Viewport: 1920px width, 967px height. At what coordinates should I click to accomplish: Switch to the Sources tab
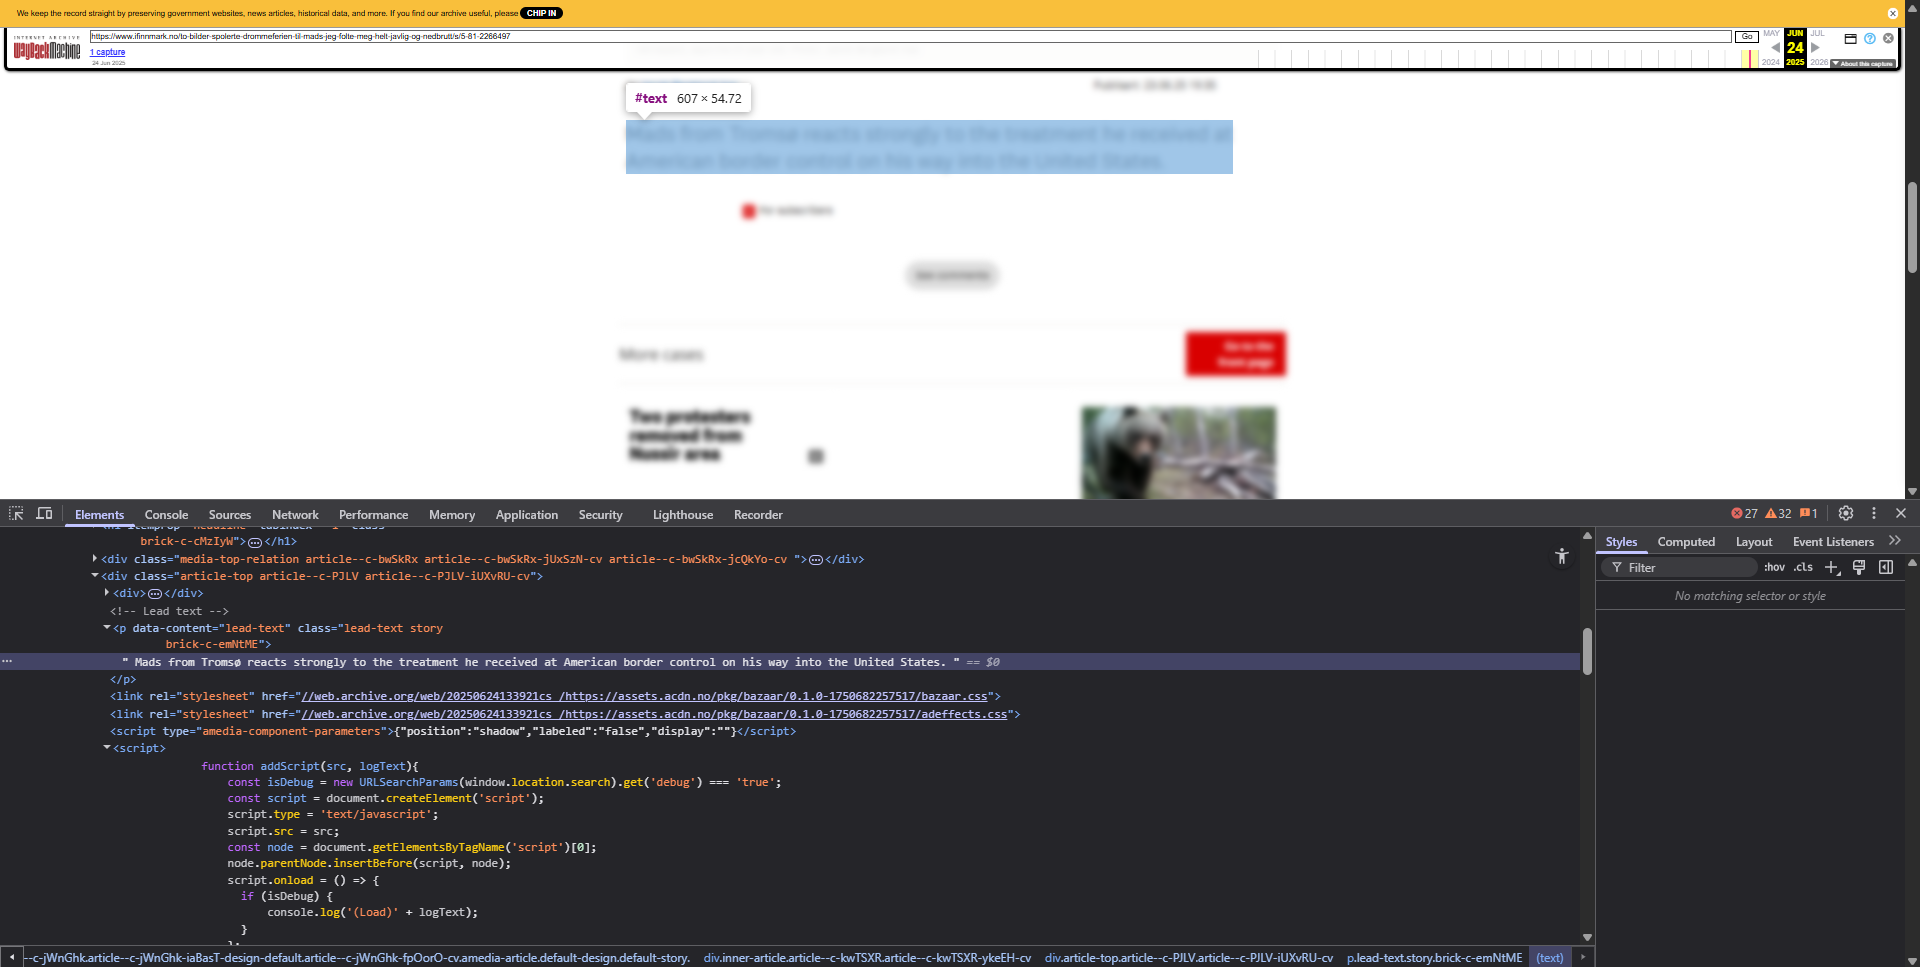pyautogui.click(x=230, y=514)
